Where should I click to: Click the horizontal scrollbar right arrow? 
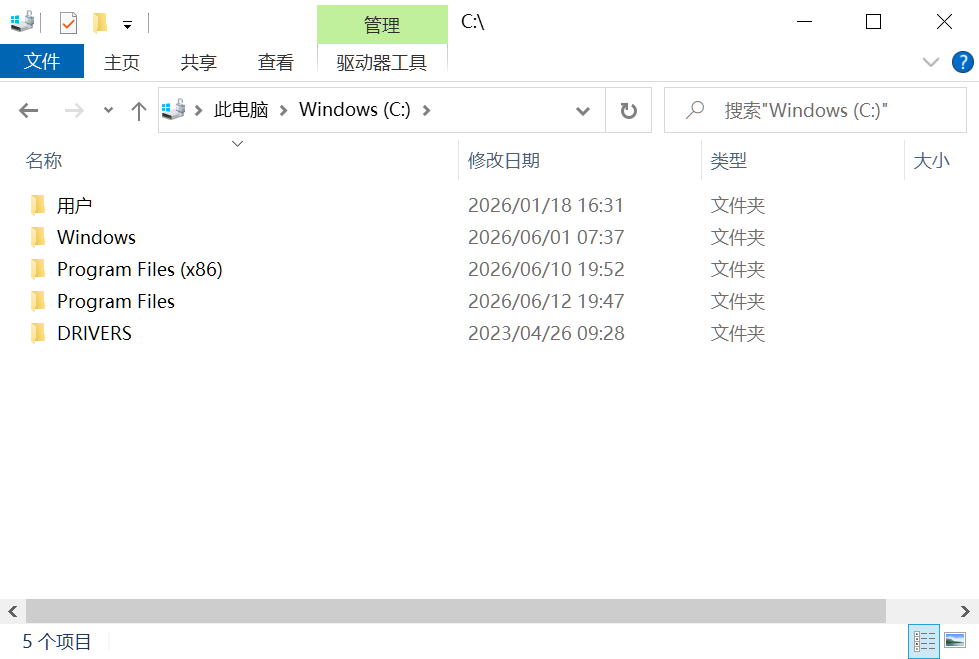(965, 611)
